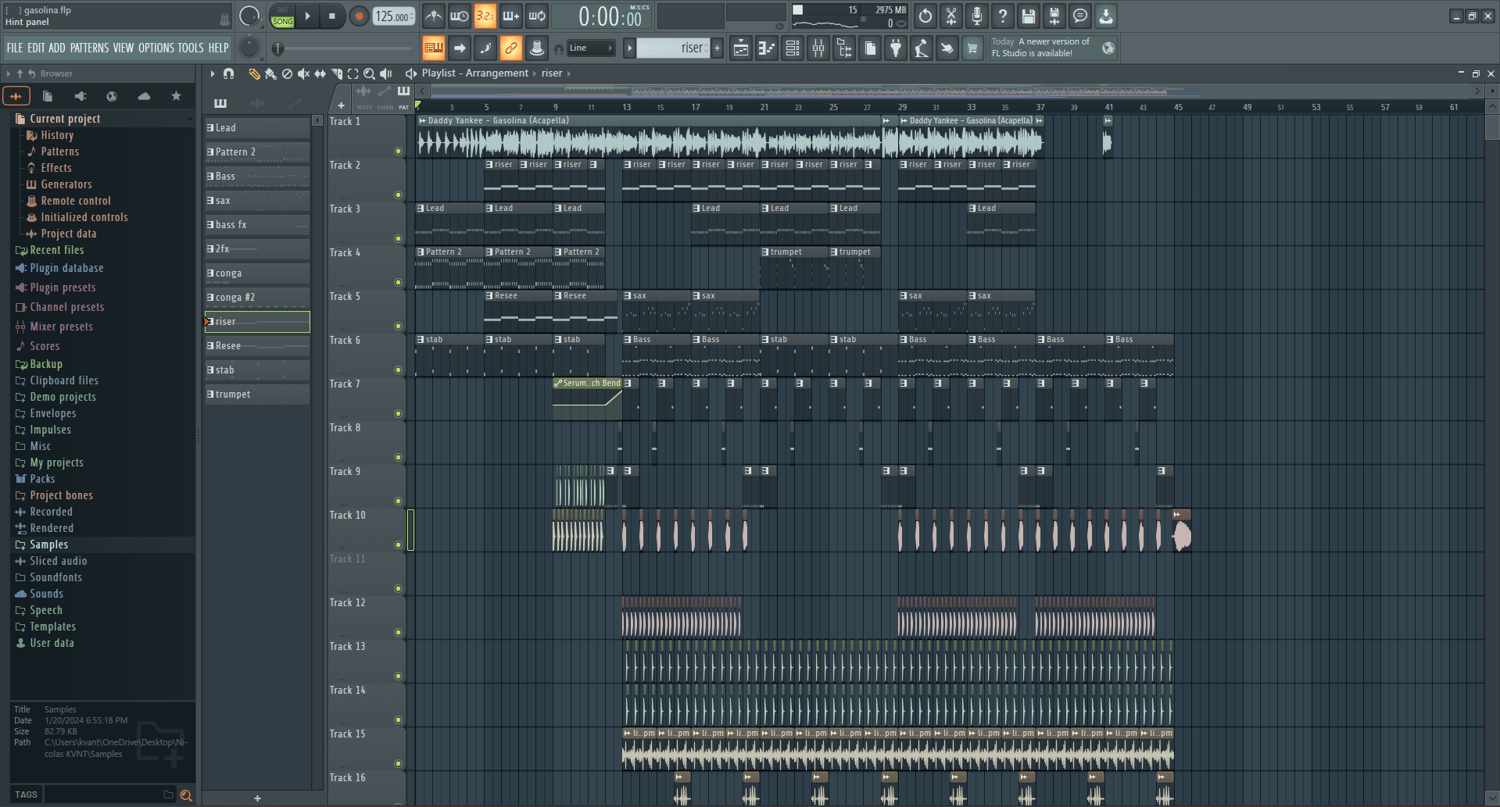Open the shop cart icon

(972, 47)
